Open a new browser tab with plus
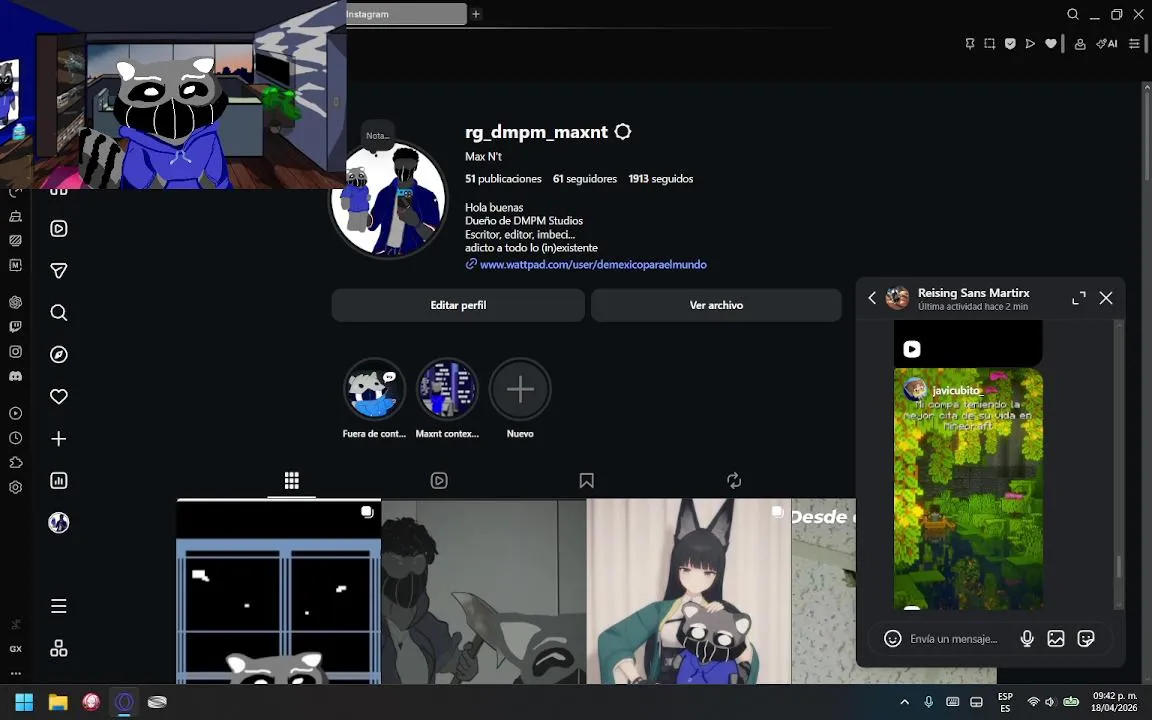This screenshot has height=720, width=1152. (x=476, y=14)
